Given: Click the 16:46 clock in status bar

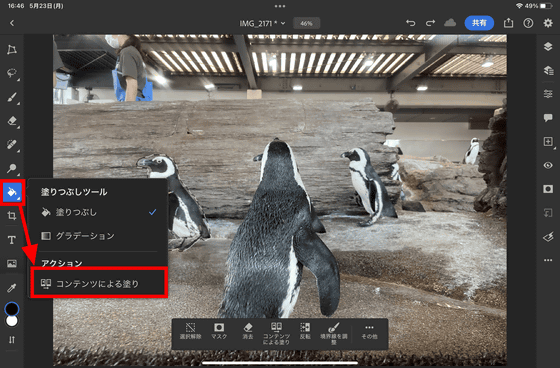Looking at the screenshot, I should click(15, 6).
